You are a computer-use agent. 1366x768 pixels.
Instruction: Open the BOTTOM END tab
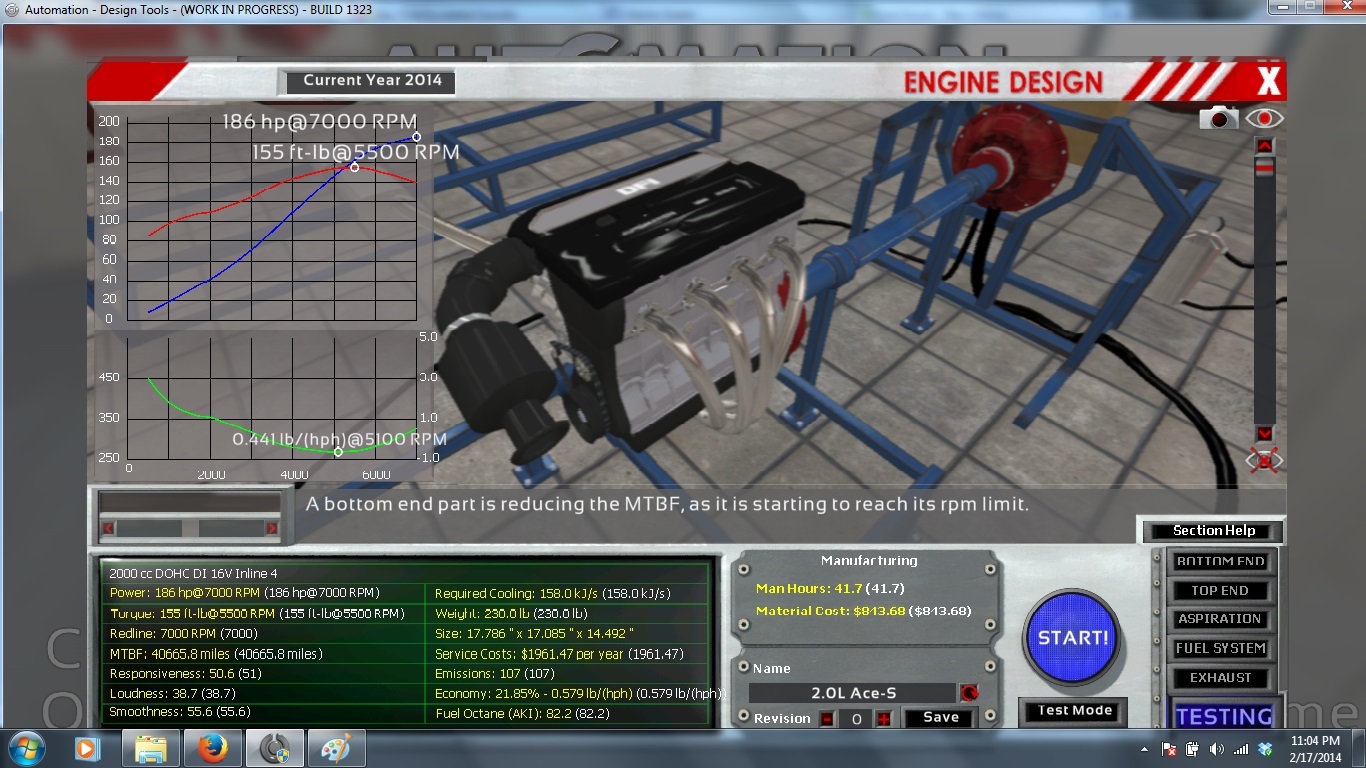tap(1221, 562)
